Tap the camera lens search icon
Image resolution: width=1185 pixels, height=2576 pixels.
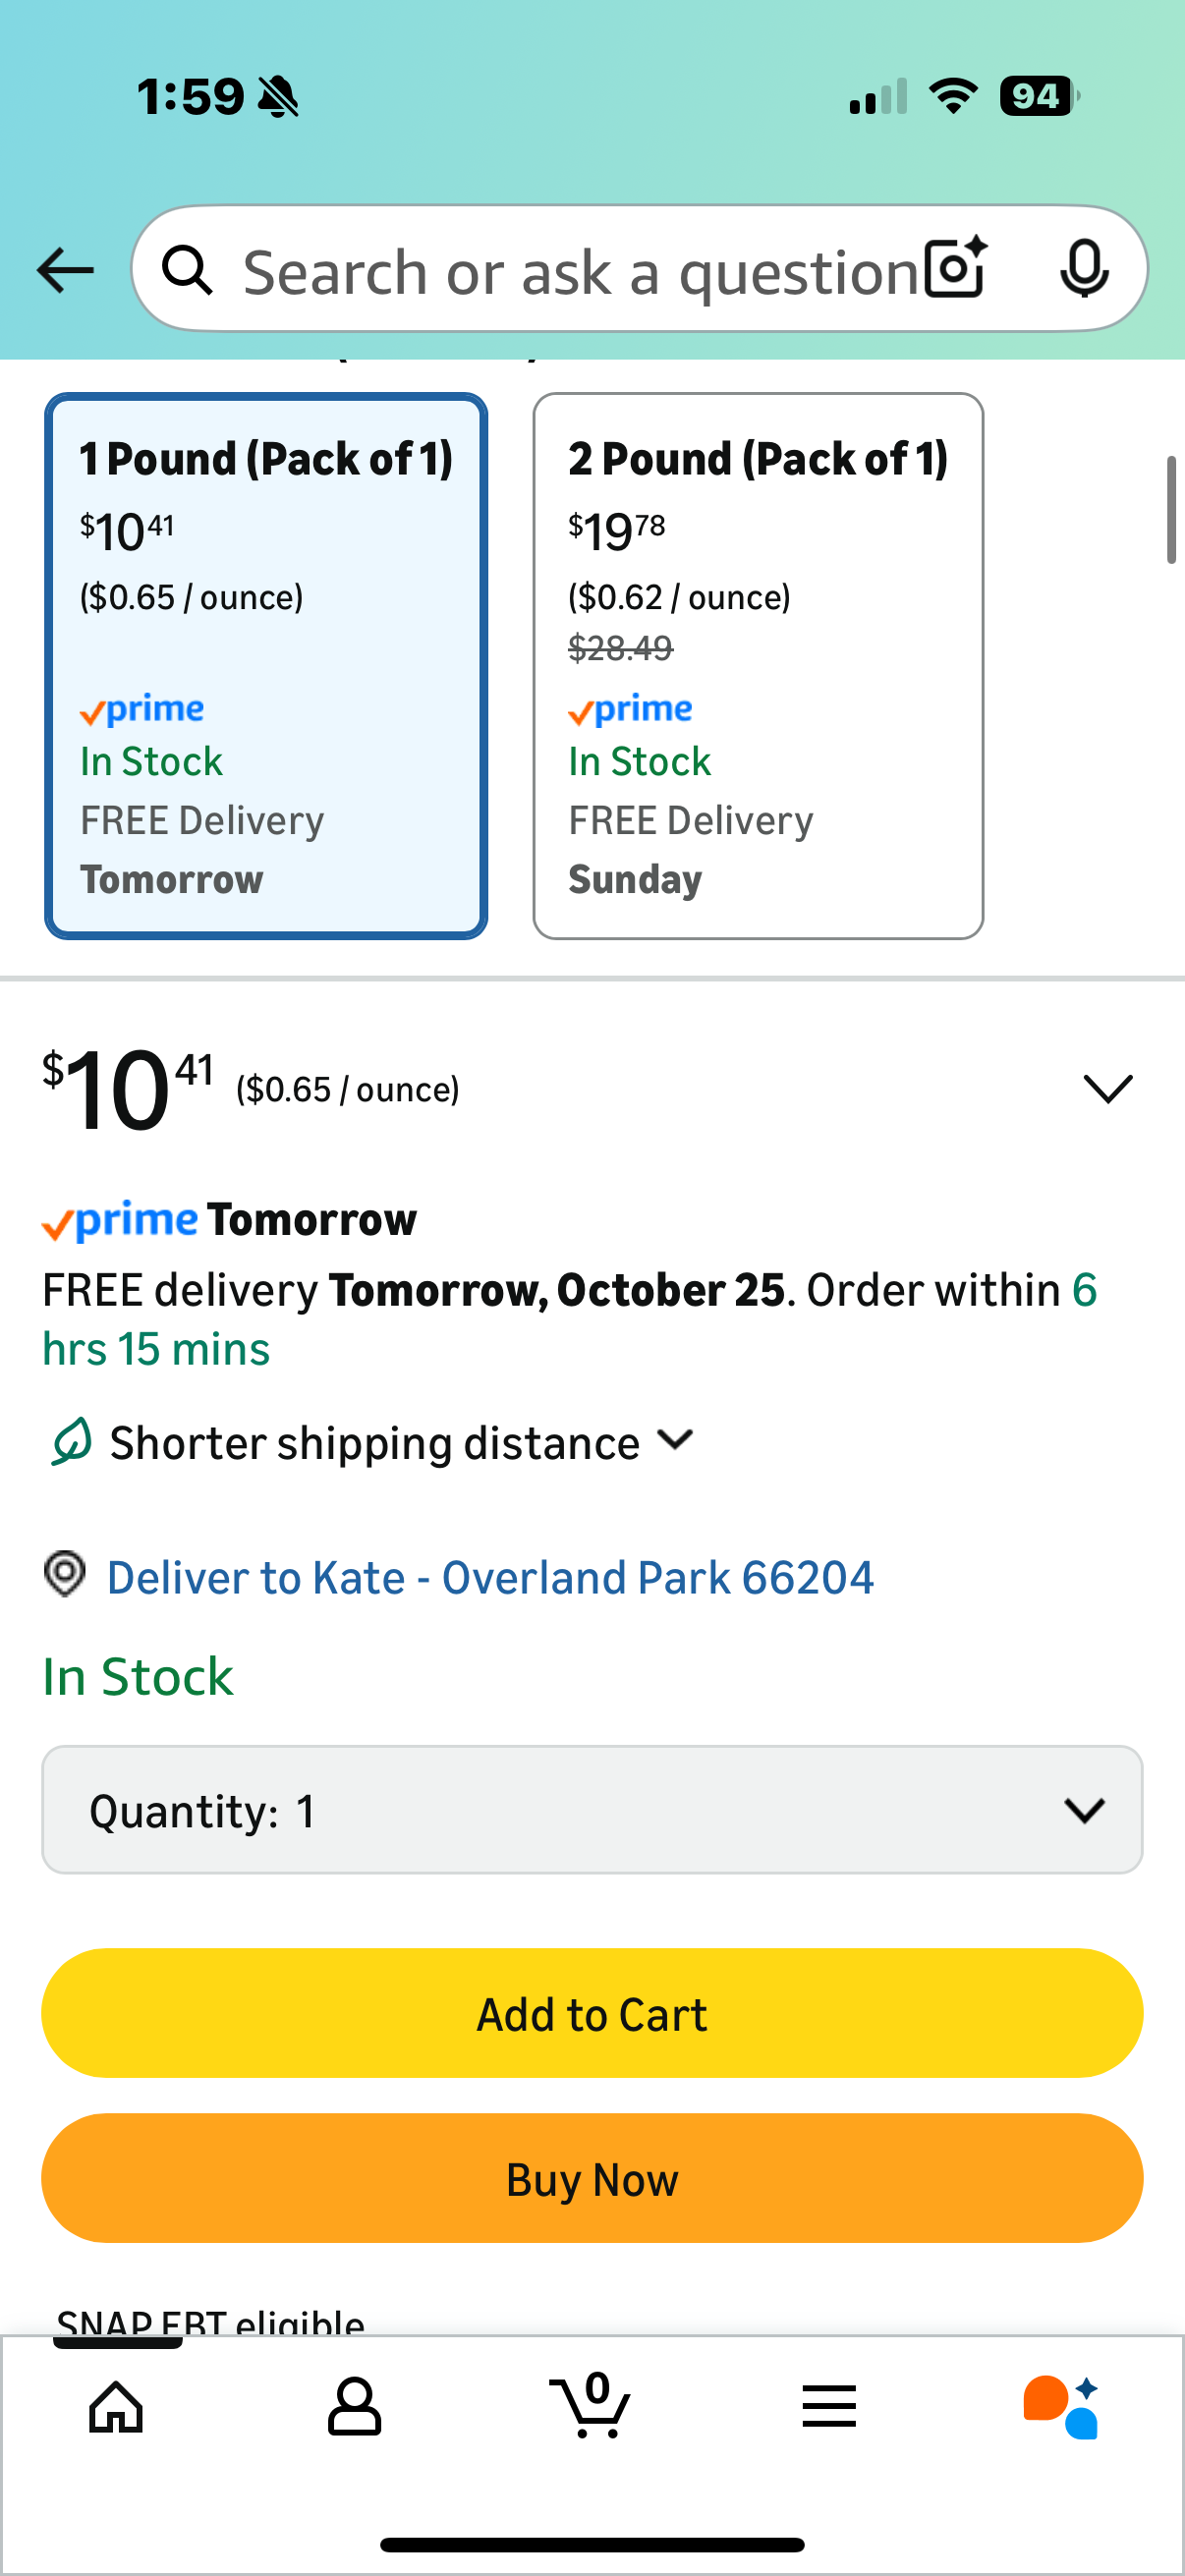[x=956, y=268]
